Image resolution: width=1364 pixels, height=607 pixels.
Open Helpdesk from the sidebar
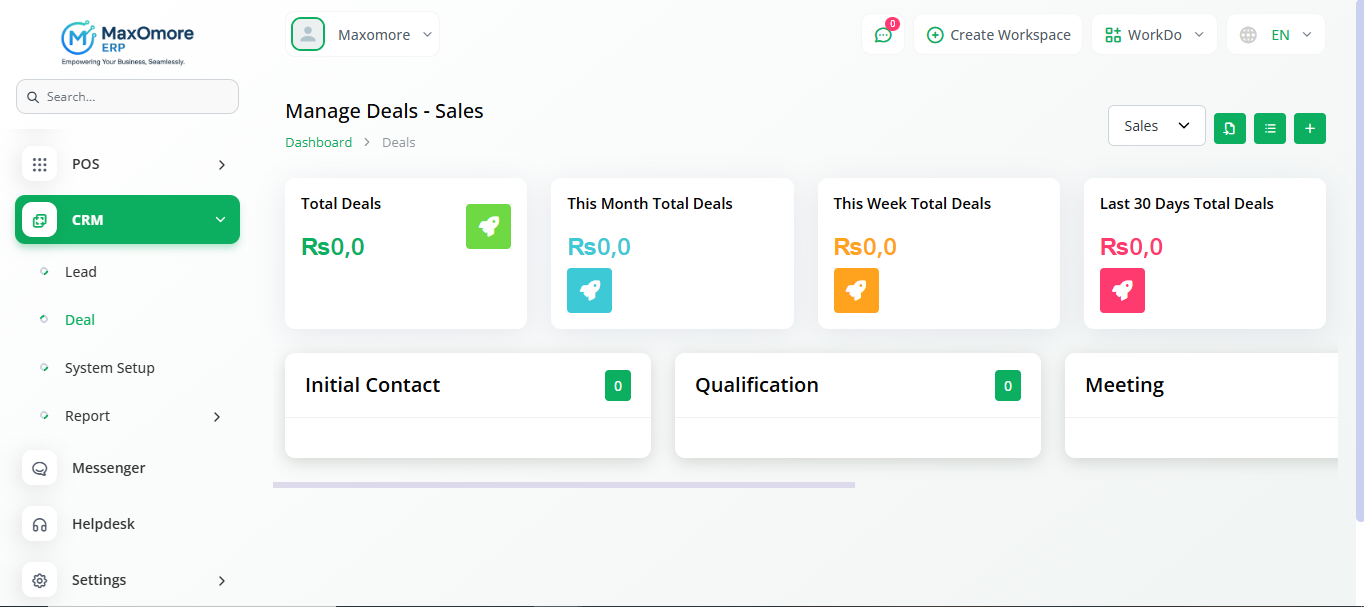pyautogui.click(x=103, y=524)
